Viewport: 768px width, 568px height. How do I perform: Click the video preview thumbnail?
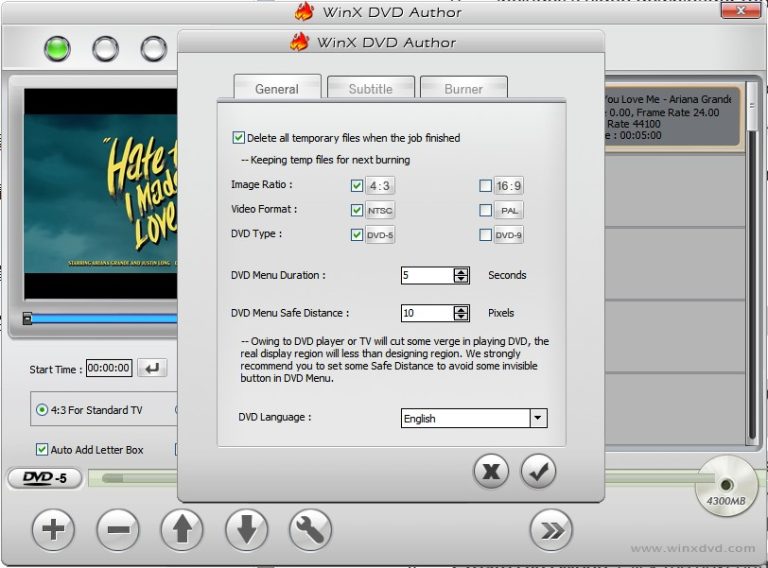point(101,194)
